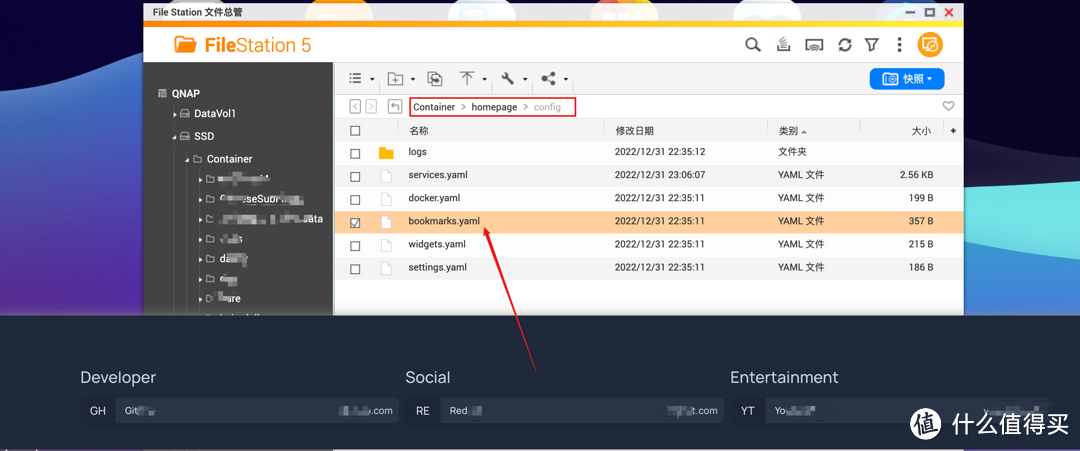Toggle the select-all header checkbox
Viewport: 1080px width, 451px height.
[355, 131]
